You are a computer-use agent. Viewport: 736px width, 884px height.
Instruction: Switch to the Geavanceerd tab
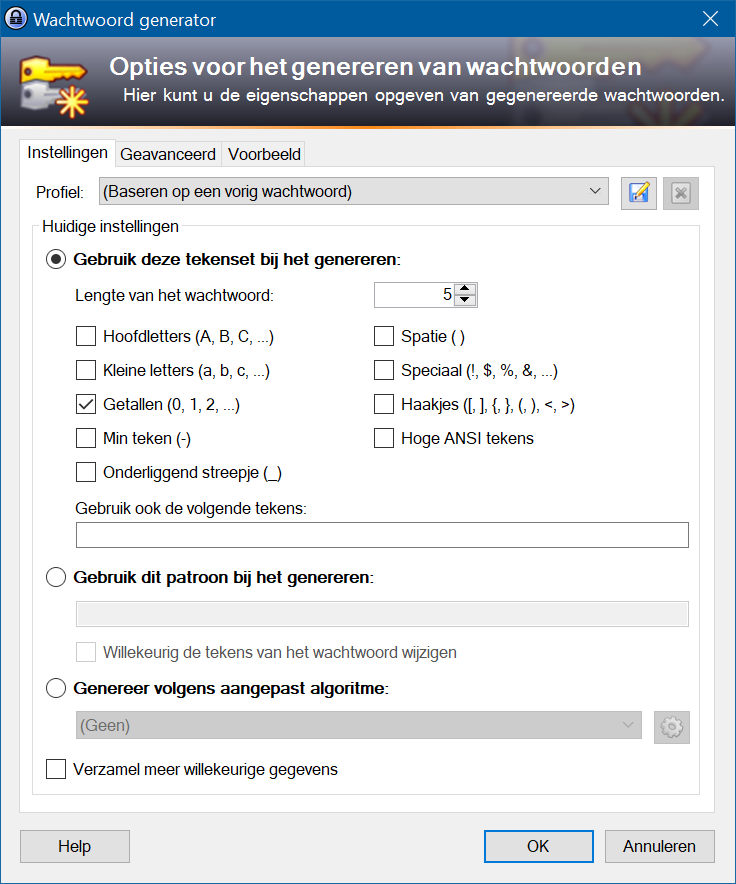(168, 154)
